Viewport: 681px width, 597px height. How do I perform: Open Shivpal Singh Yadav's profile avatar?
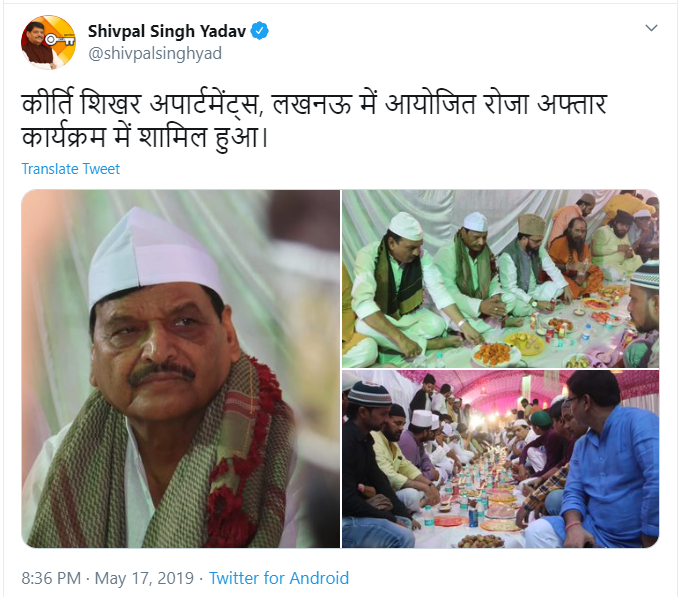(x=48, y=42)
